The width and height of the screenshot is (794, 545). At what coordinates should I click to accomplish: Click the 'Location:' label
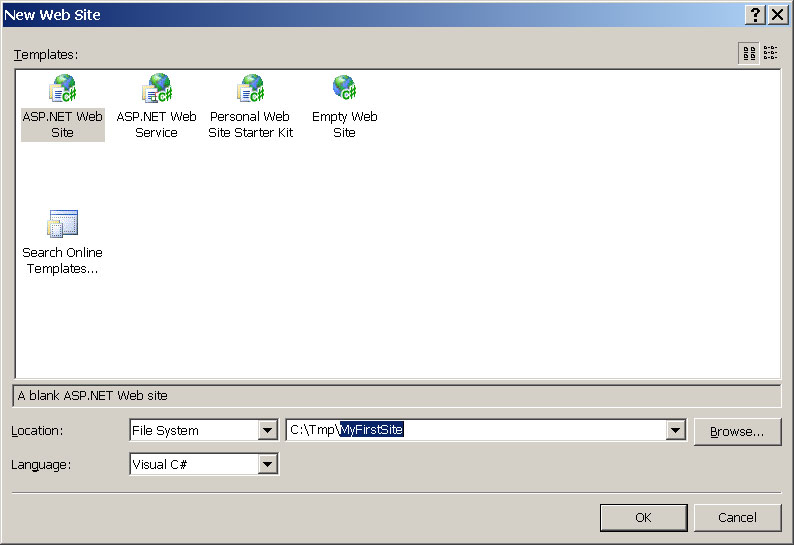(37, 431)
